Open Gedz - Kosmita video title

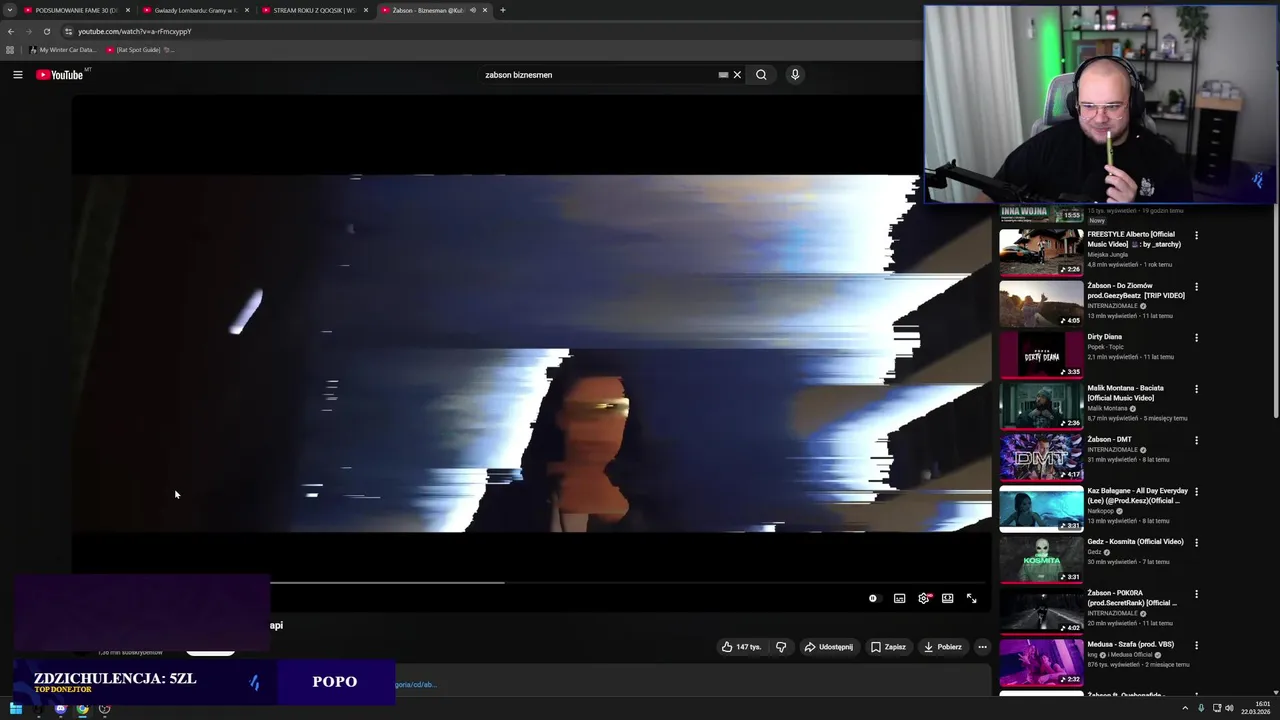(1136, 542)
